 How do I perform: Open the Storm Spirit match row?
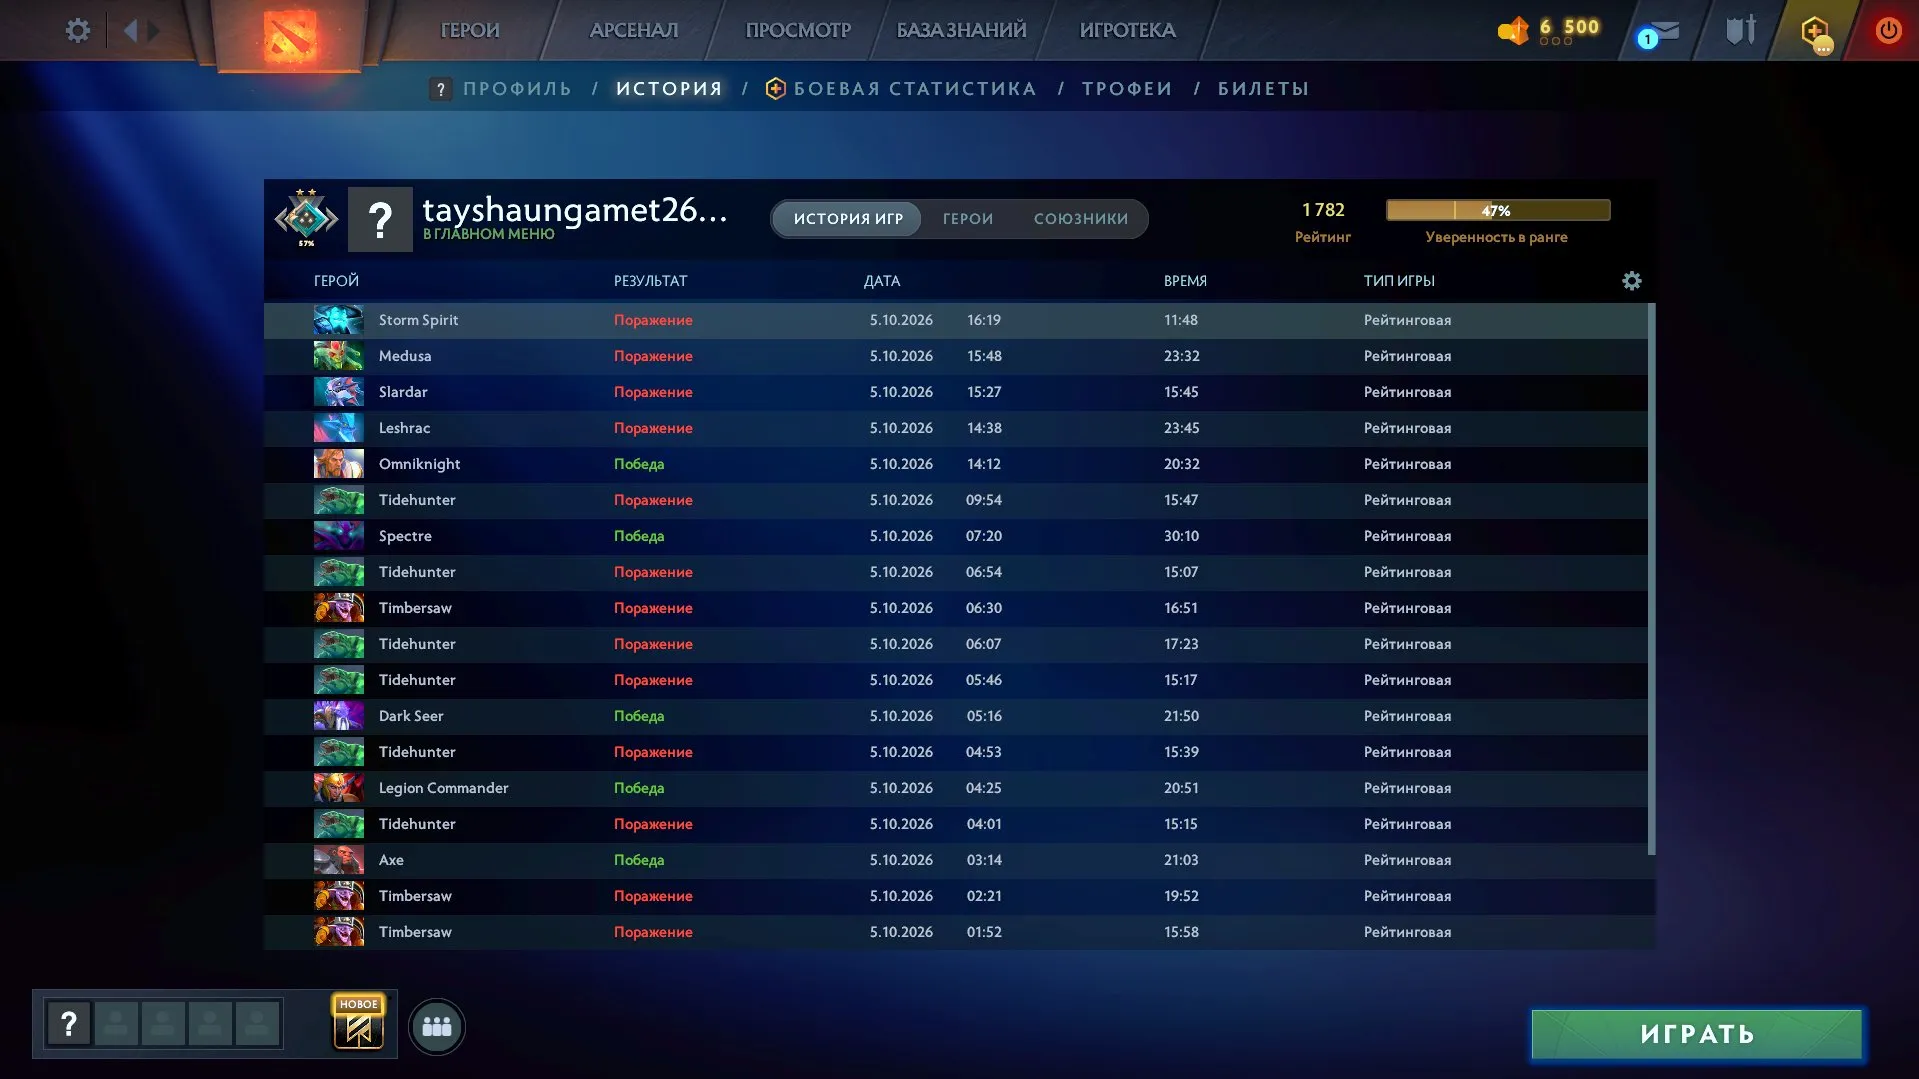956,320
